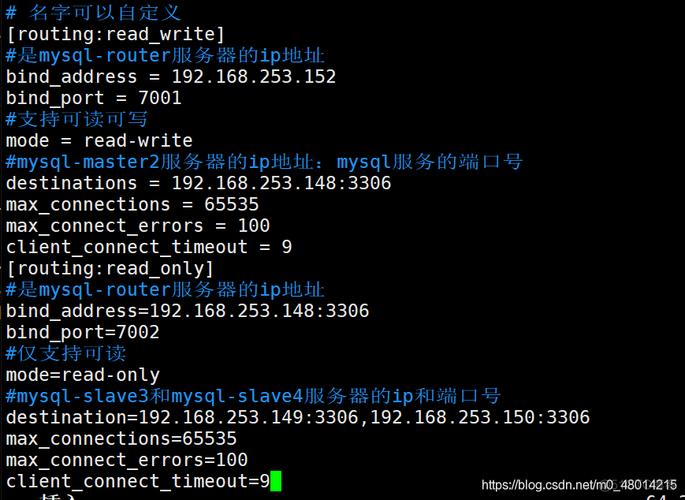Click the [routing:read_only] section header
685x500 pixels.
110,269
